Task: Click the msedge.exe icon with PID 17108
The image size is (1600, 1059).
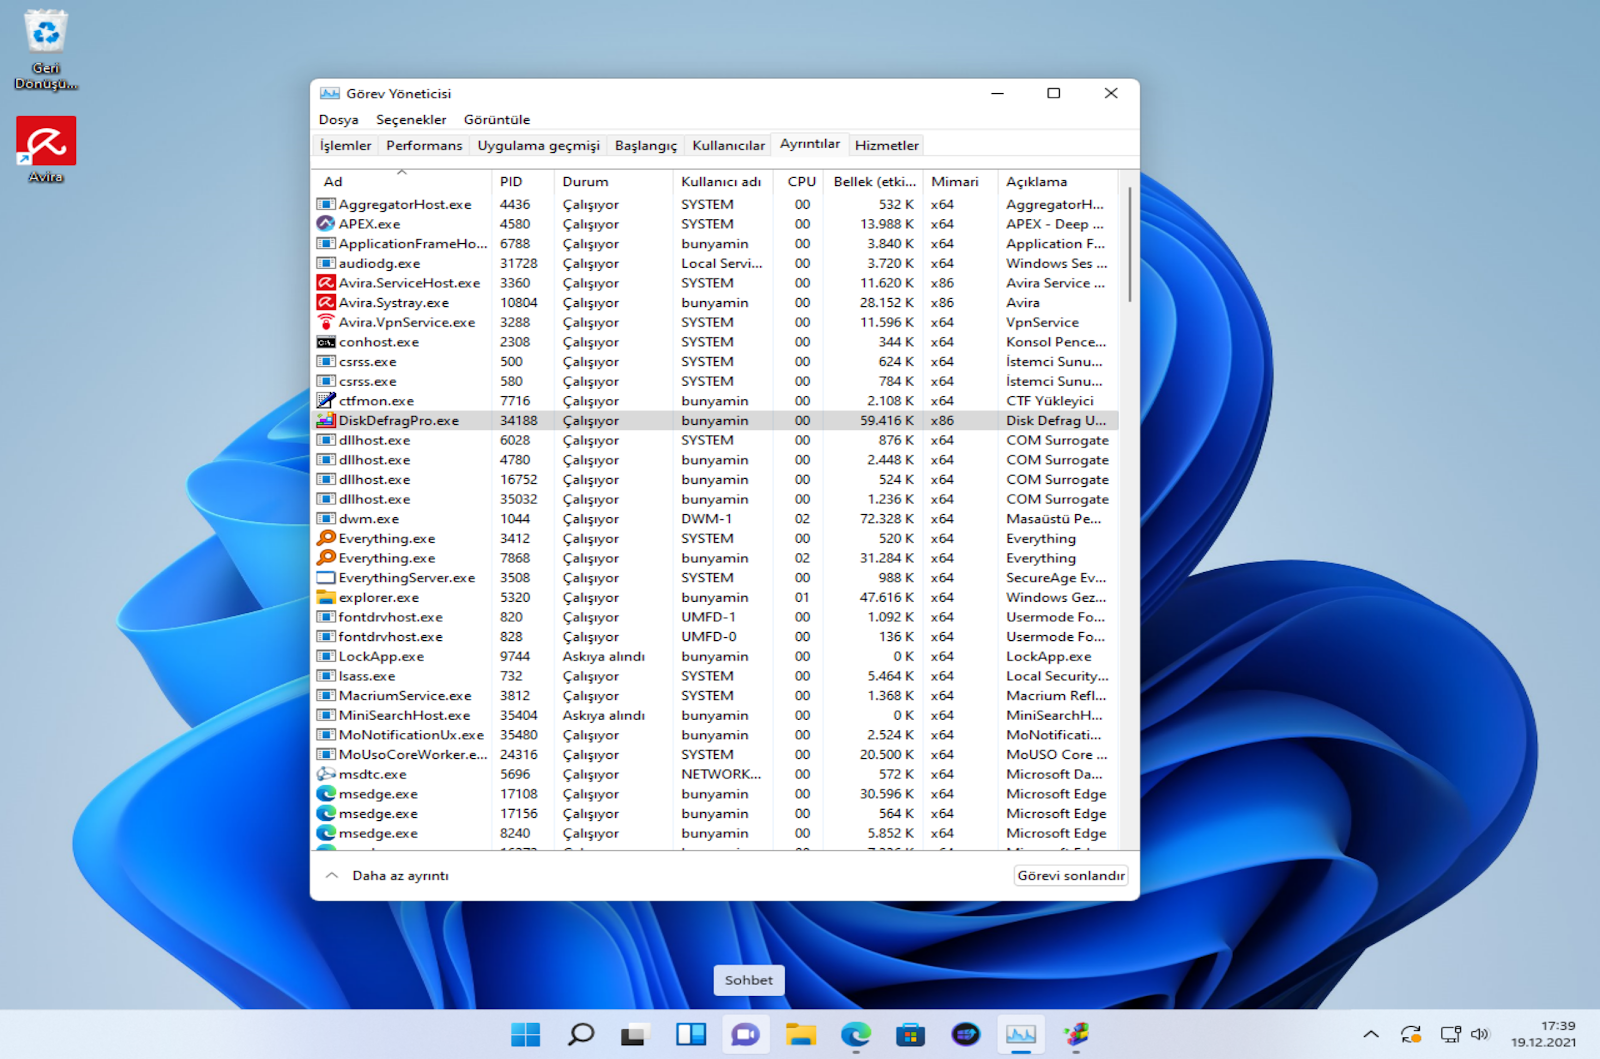Action: point(325,794)
